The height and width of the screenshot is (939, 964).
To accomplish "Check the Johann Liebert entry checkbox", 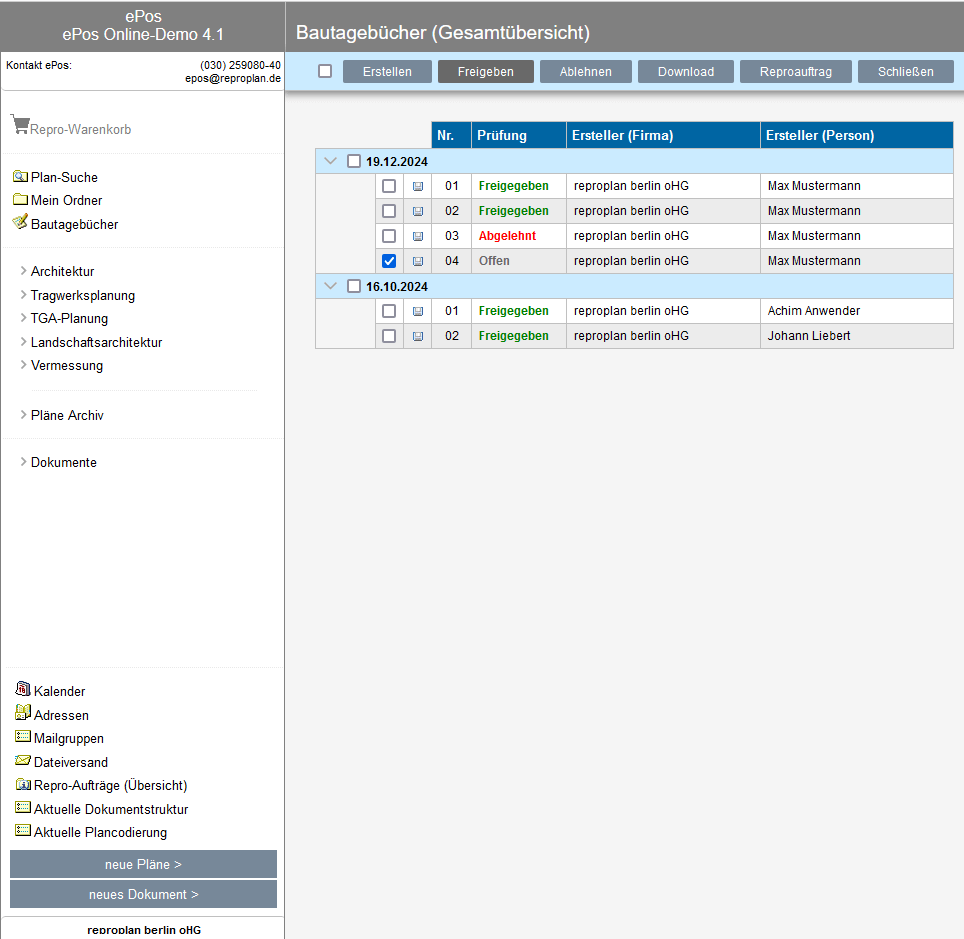I will [x=389, y=336].
